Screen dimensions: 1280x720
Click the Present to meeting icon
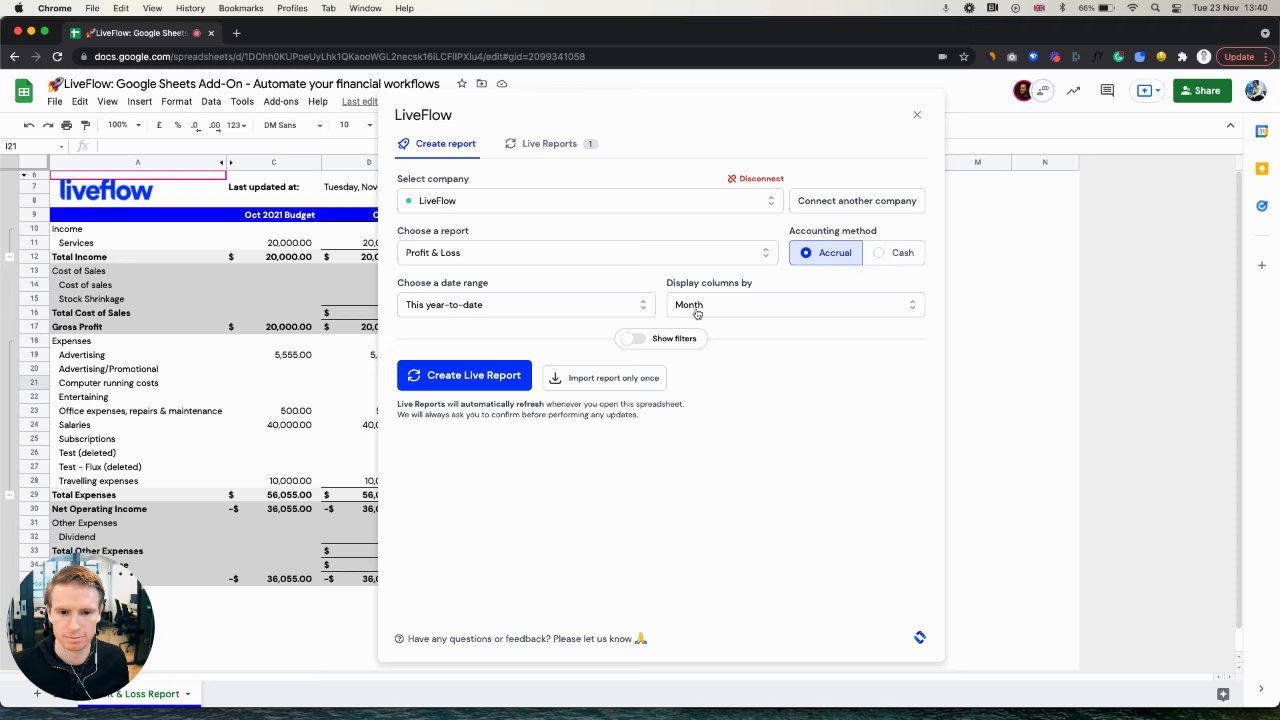(1147, 91)
